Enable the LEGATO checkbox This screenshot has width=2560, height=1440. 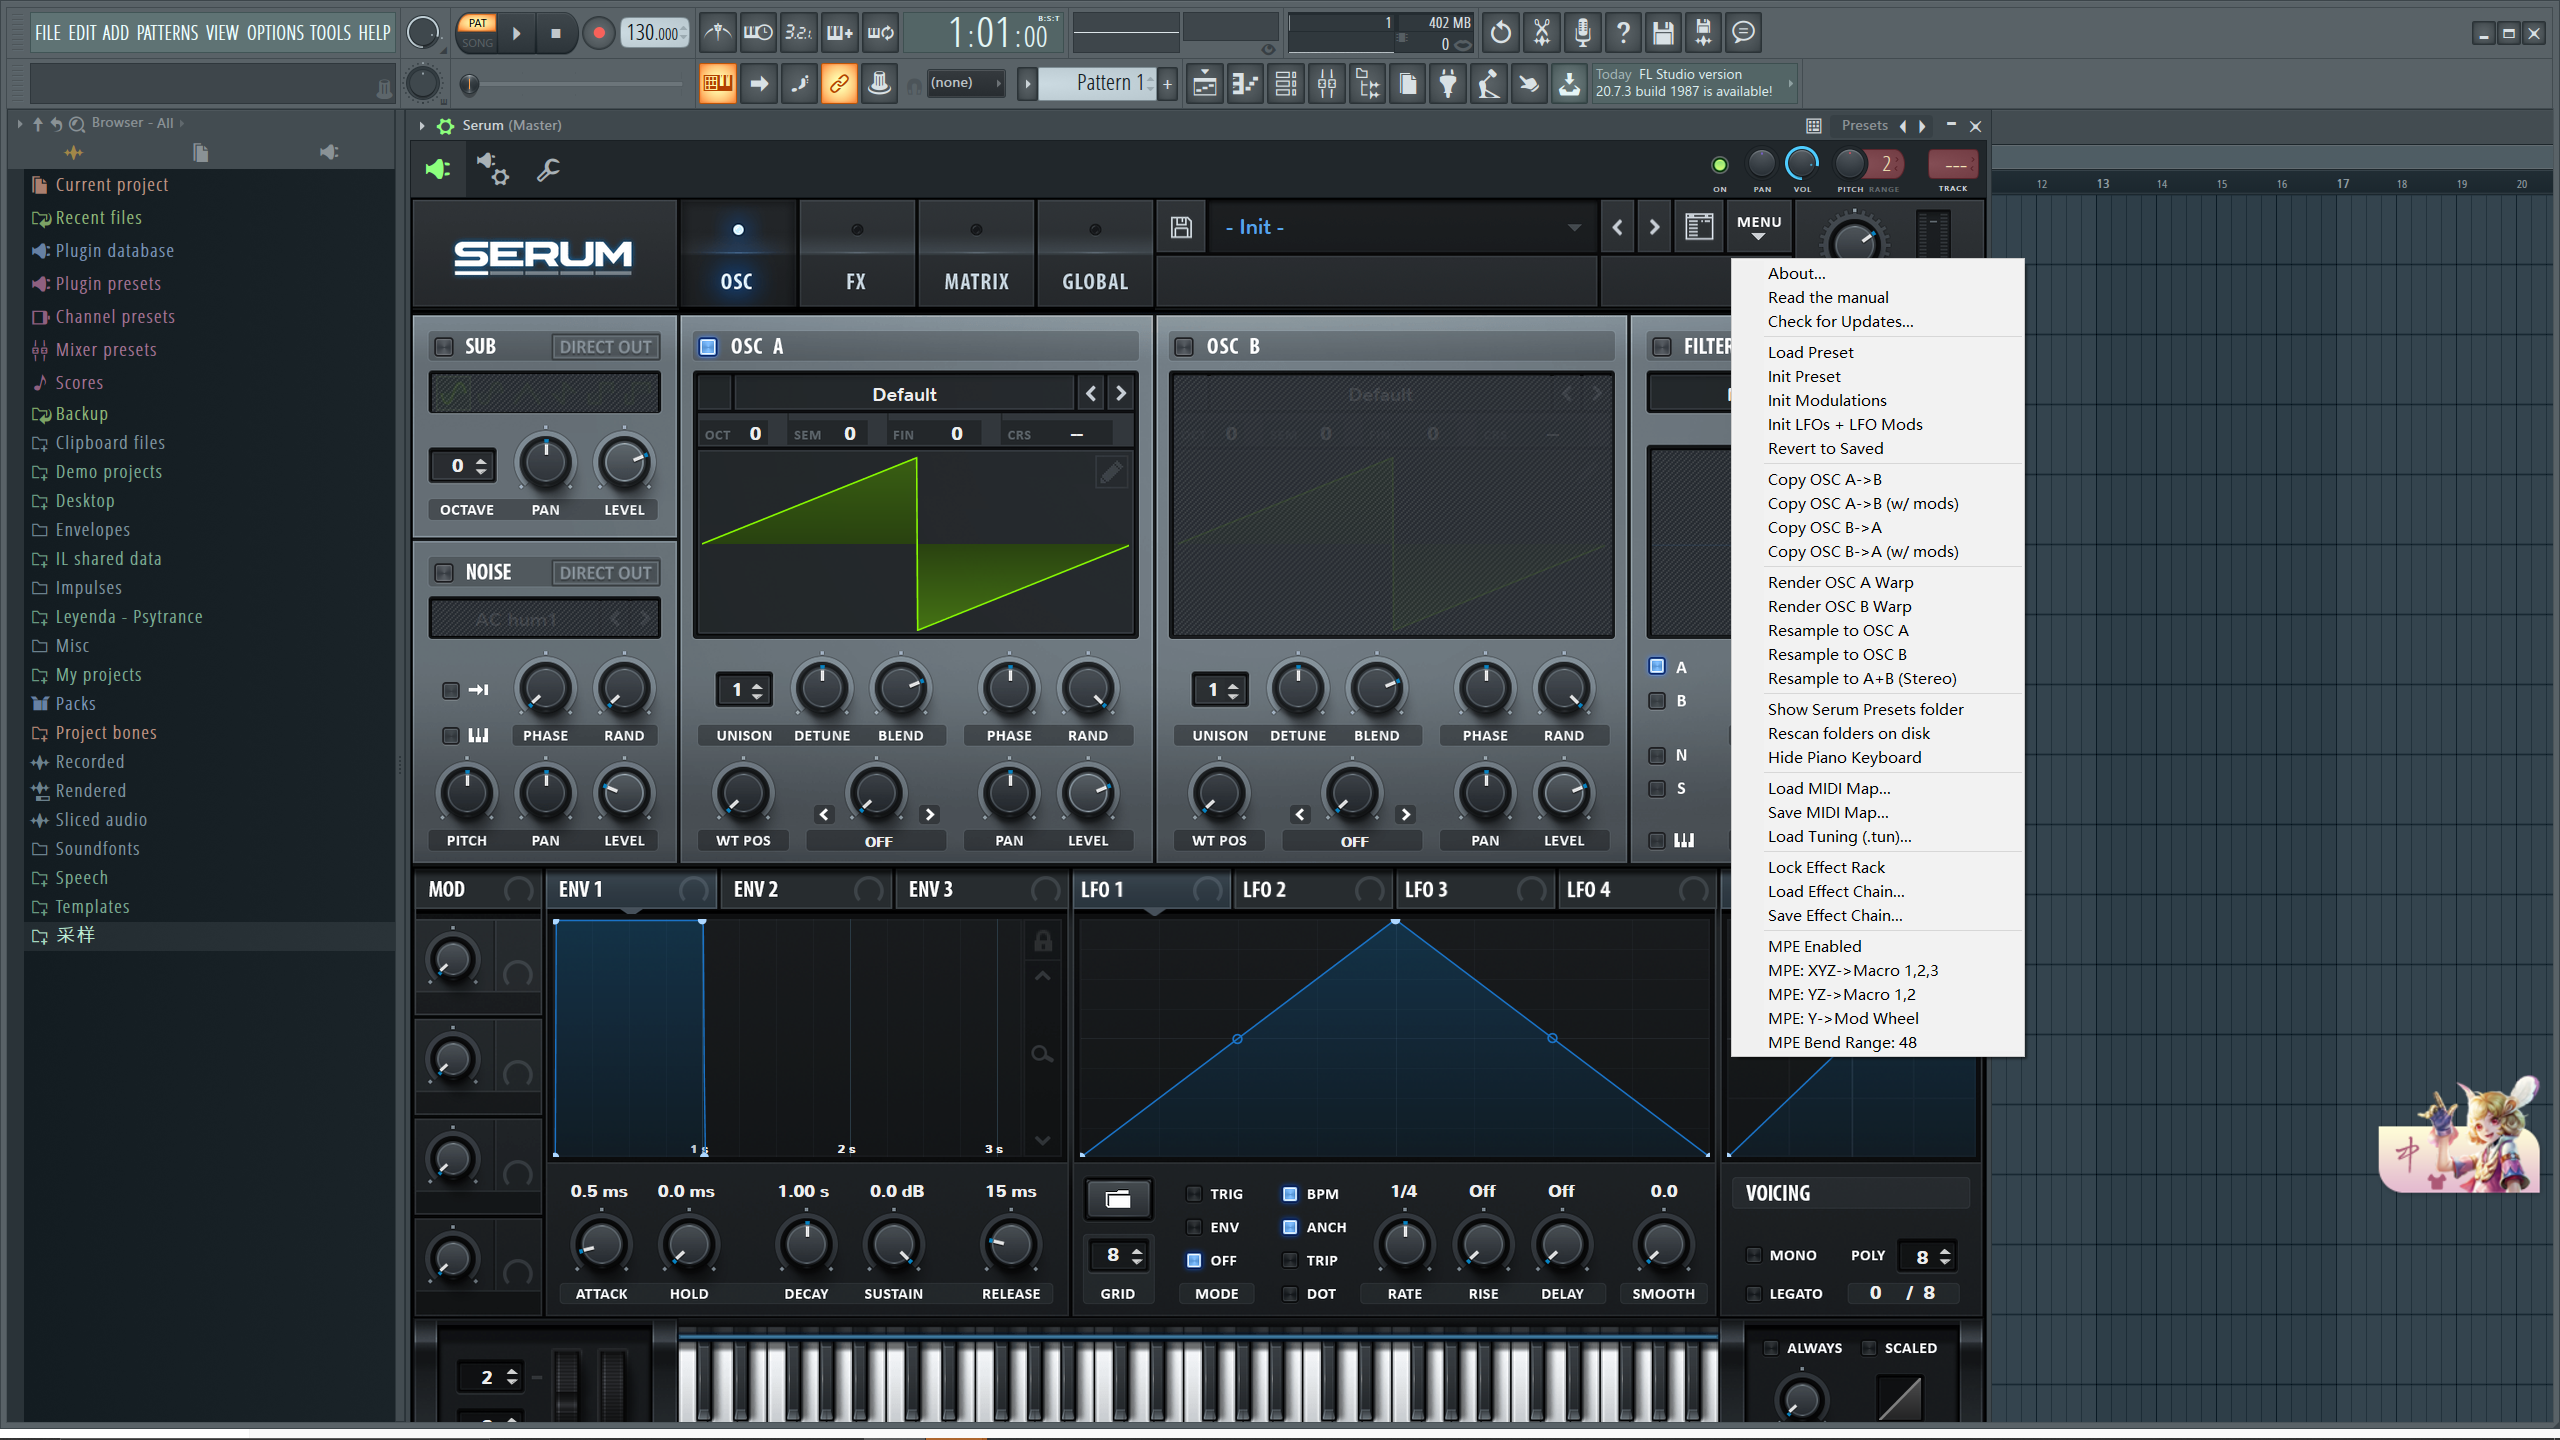coord(1754,1293)
